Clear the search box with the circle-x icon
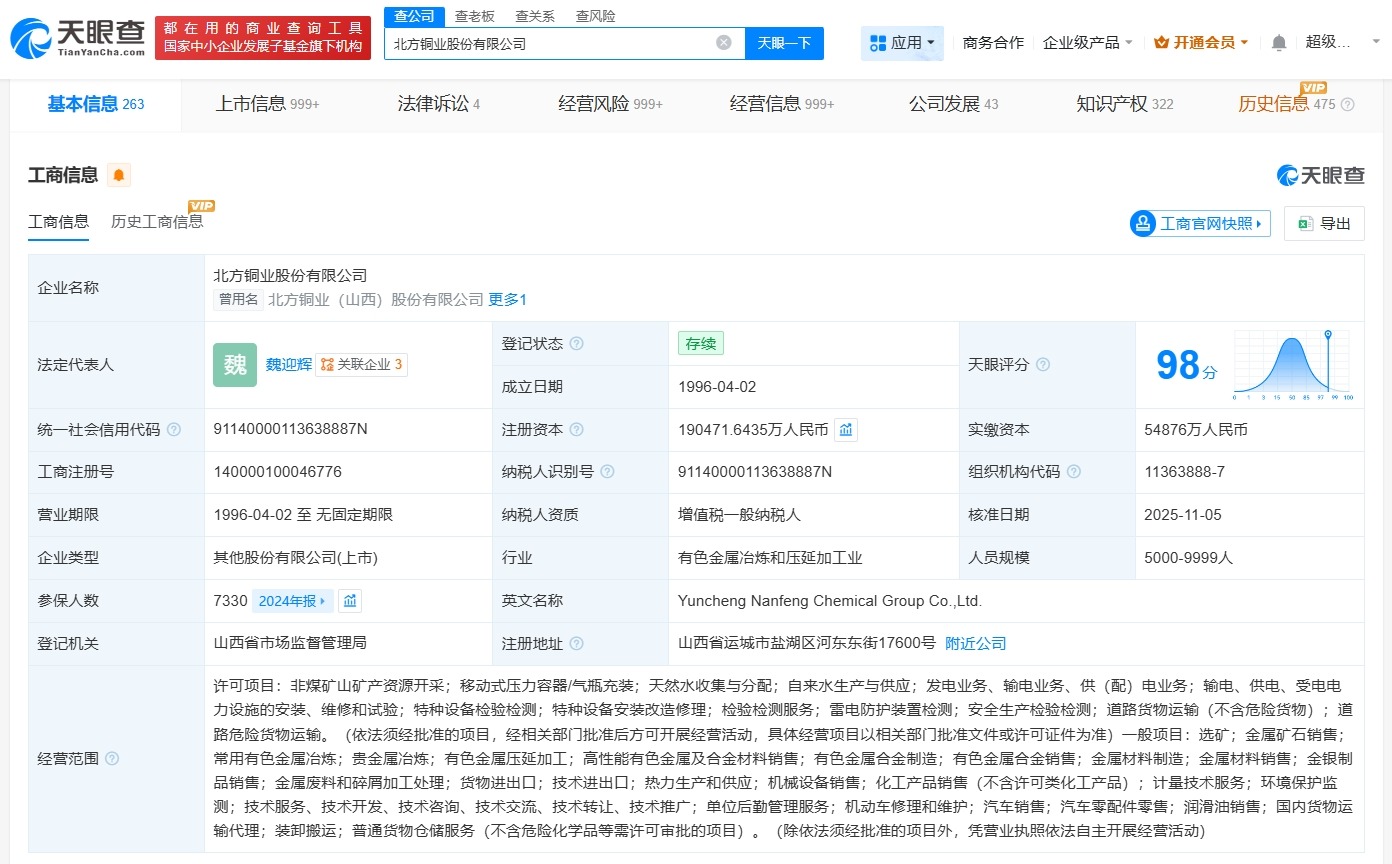Image resolution: width=1392 pixels, height=864 pixels. click(x=724, y=41)
